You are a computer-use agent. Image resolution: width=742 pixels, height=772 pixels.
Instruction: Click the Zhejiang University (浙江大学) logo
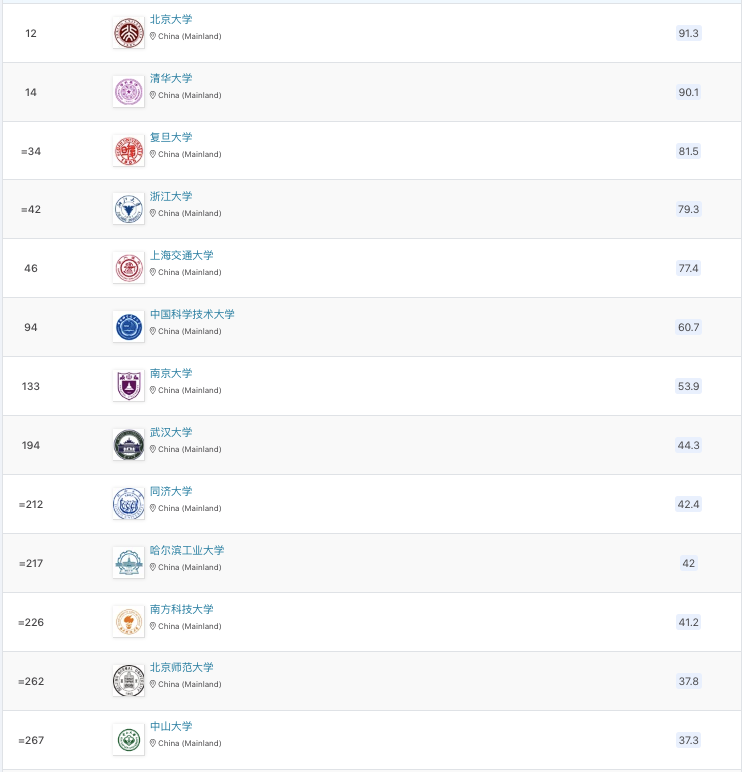(x=128, y=209)
